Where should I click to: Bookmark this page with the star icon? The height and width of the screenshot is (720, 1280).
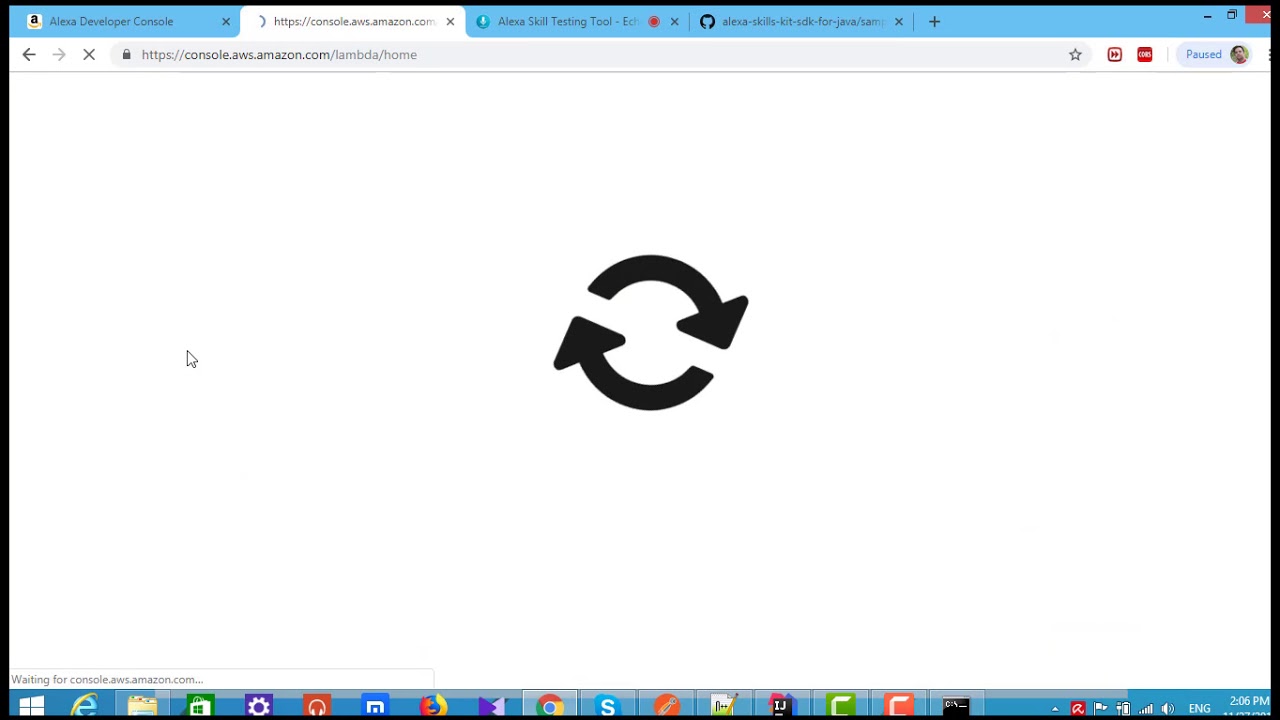(x=1075, y=55)
